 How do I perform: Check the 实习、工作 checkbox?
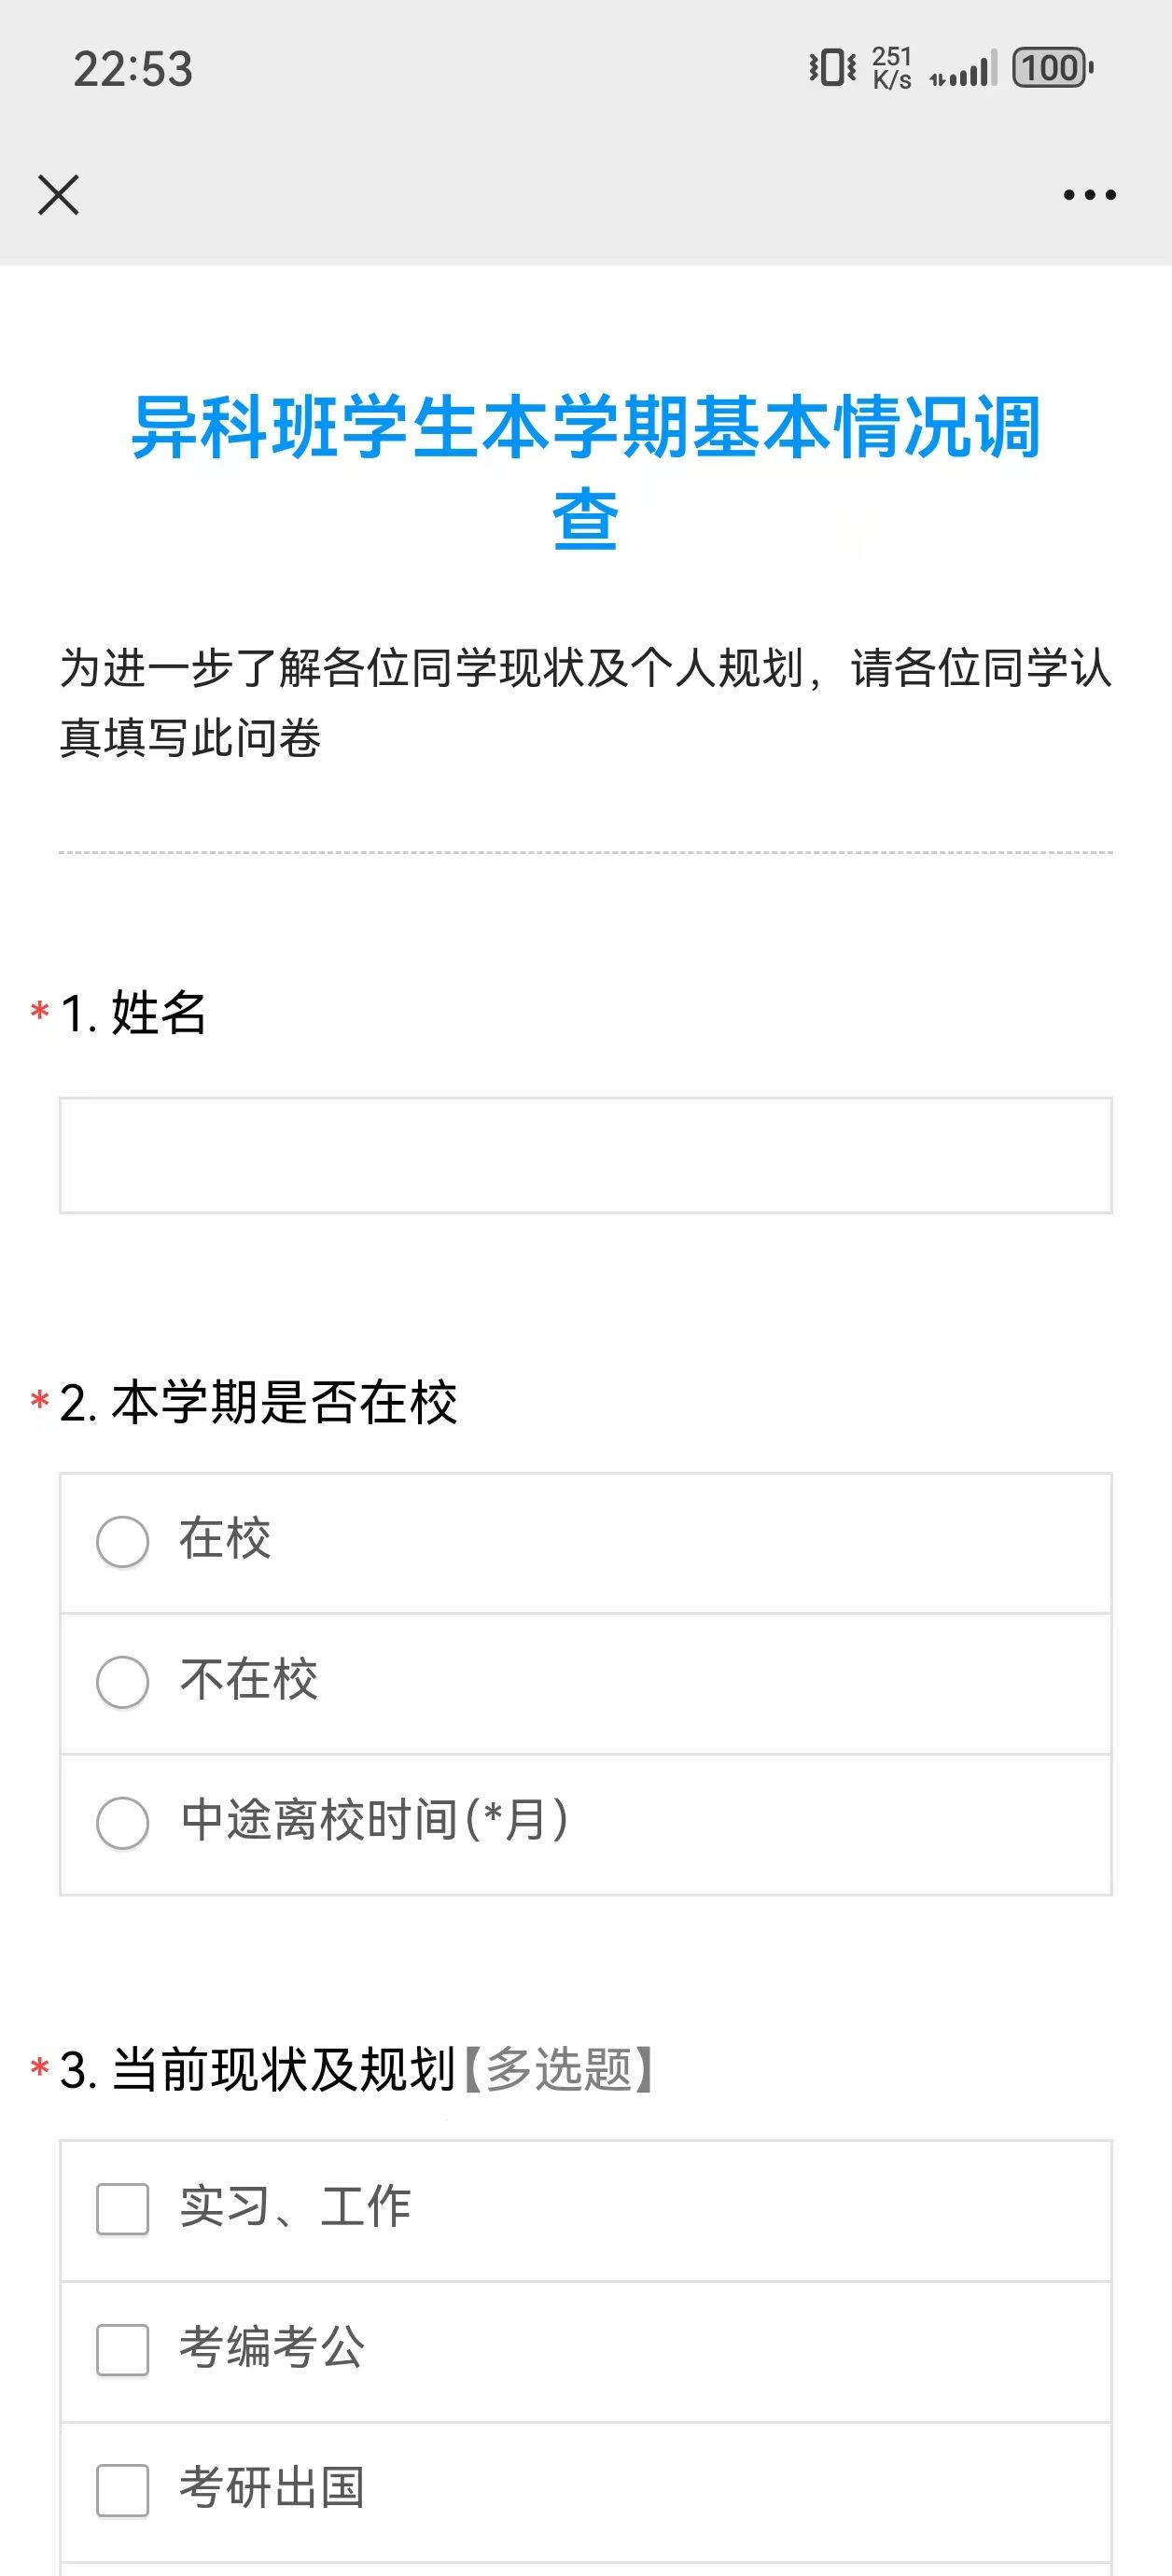(123, 2209)
